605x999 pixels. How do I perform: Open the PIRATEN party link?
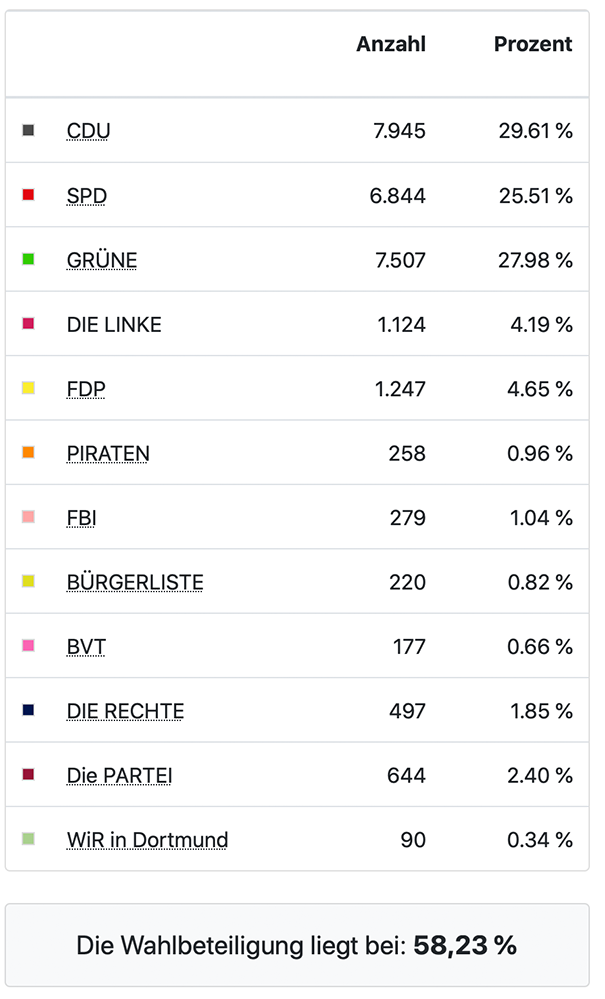[x=108, y=453]
